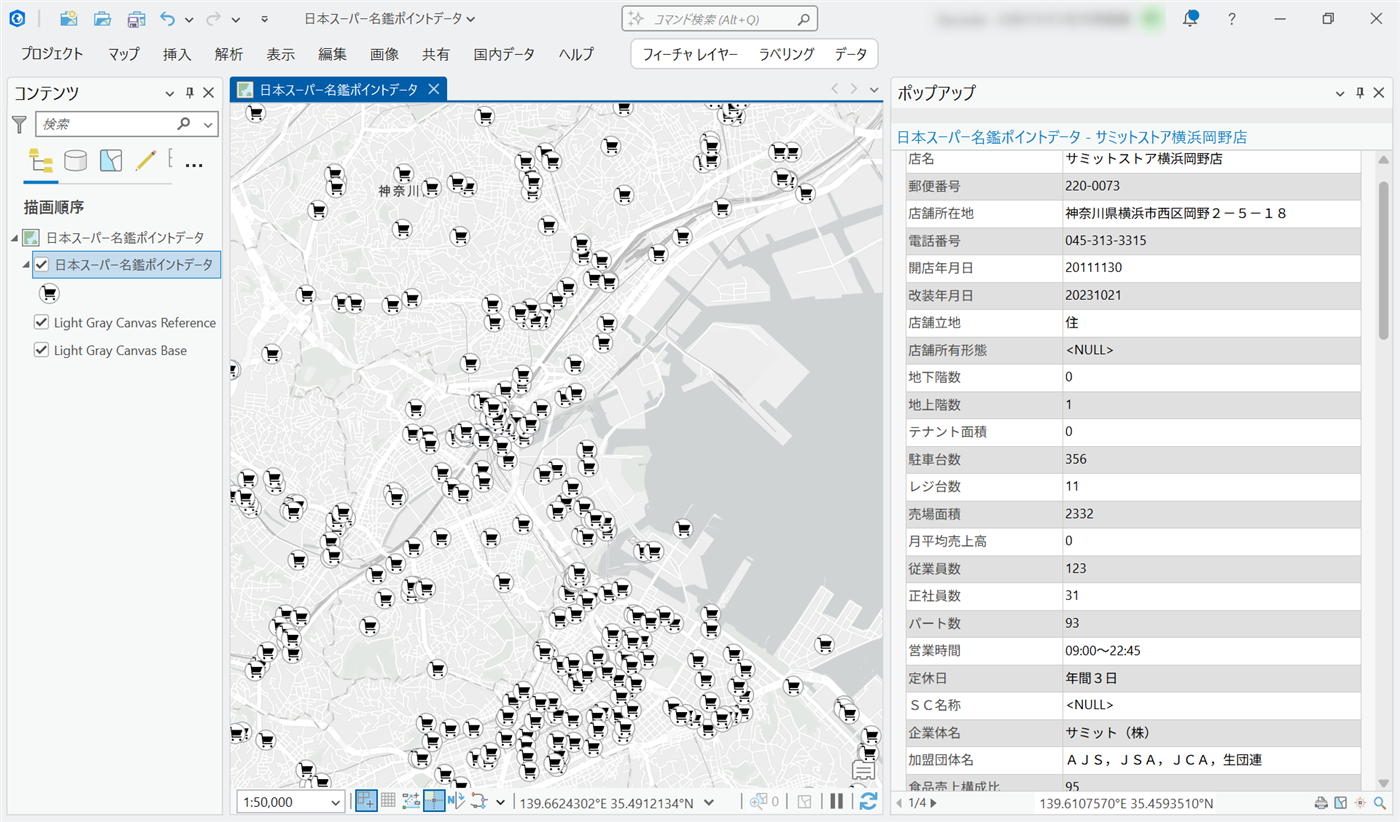The height and width of the screenshot is (822, 1400).
Task: Click the refresh map icon
Action: 867,801
